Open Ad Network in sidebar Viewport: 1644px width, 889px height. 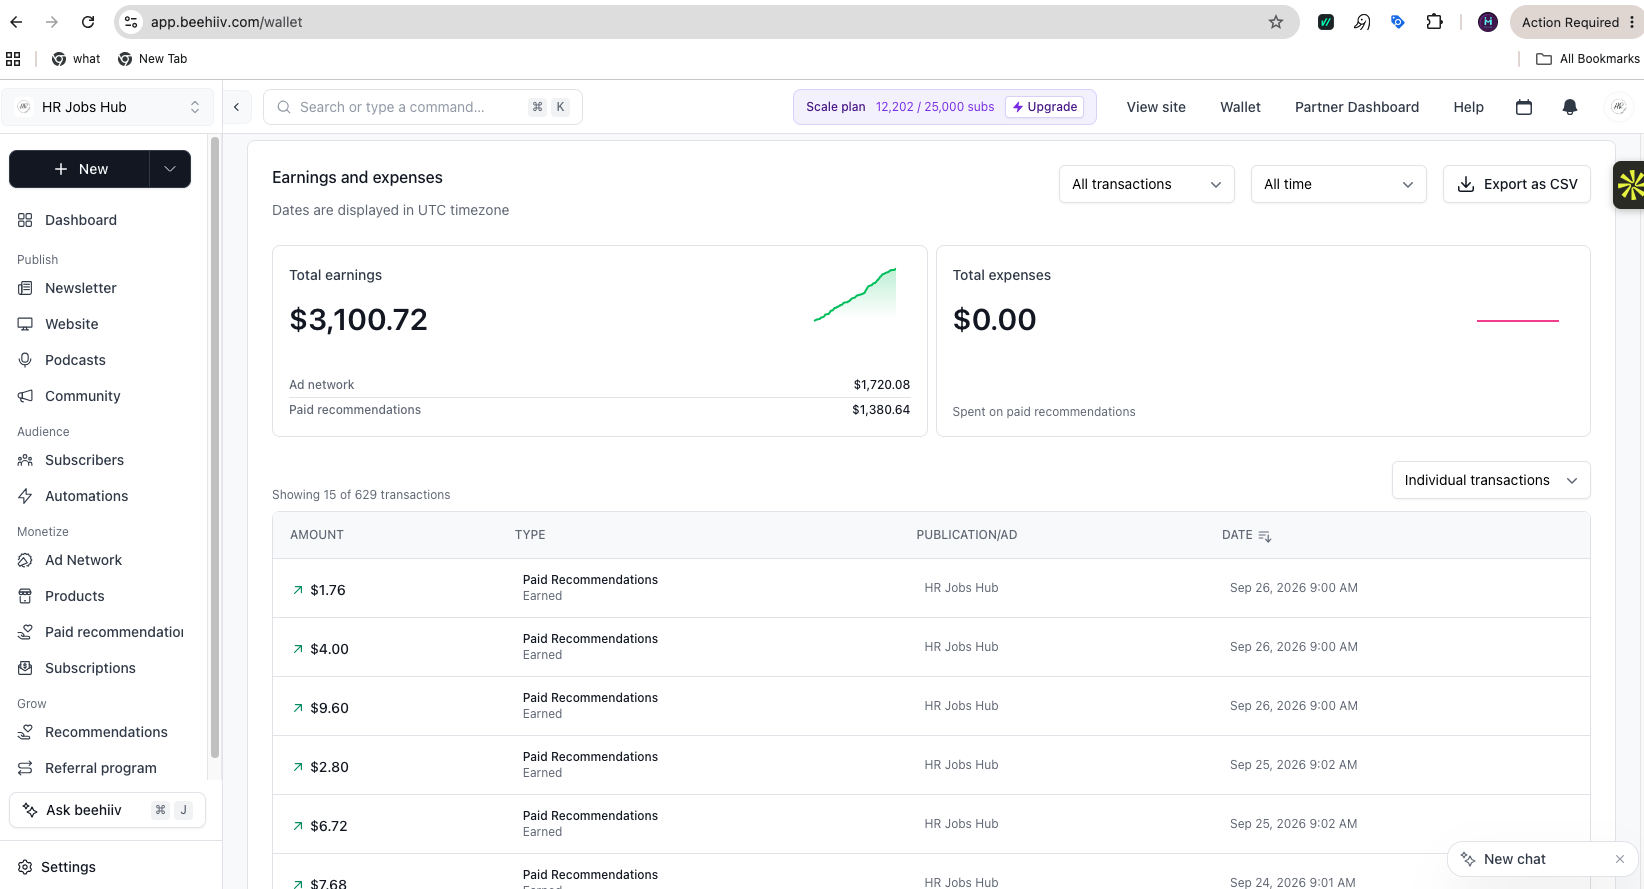70,560
